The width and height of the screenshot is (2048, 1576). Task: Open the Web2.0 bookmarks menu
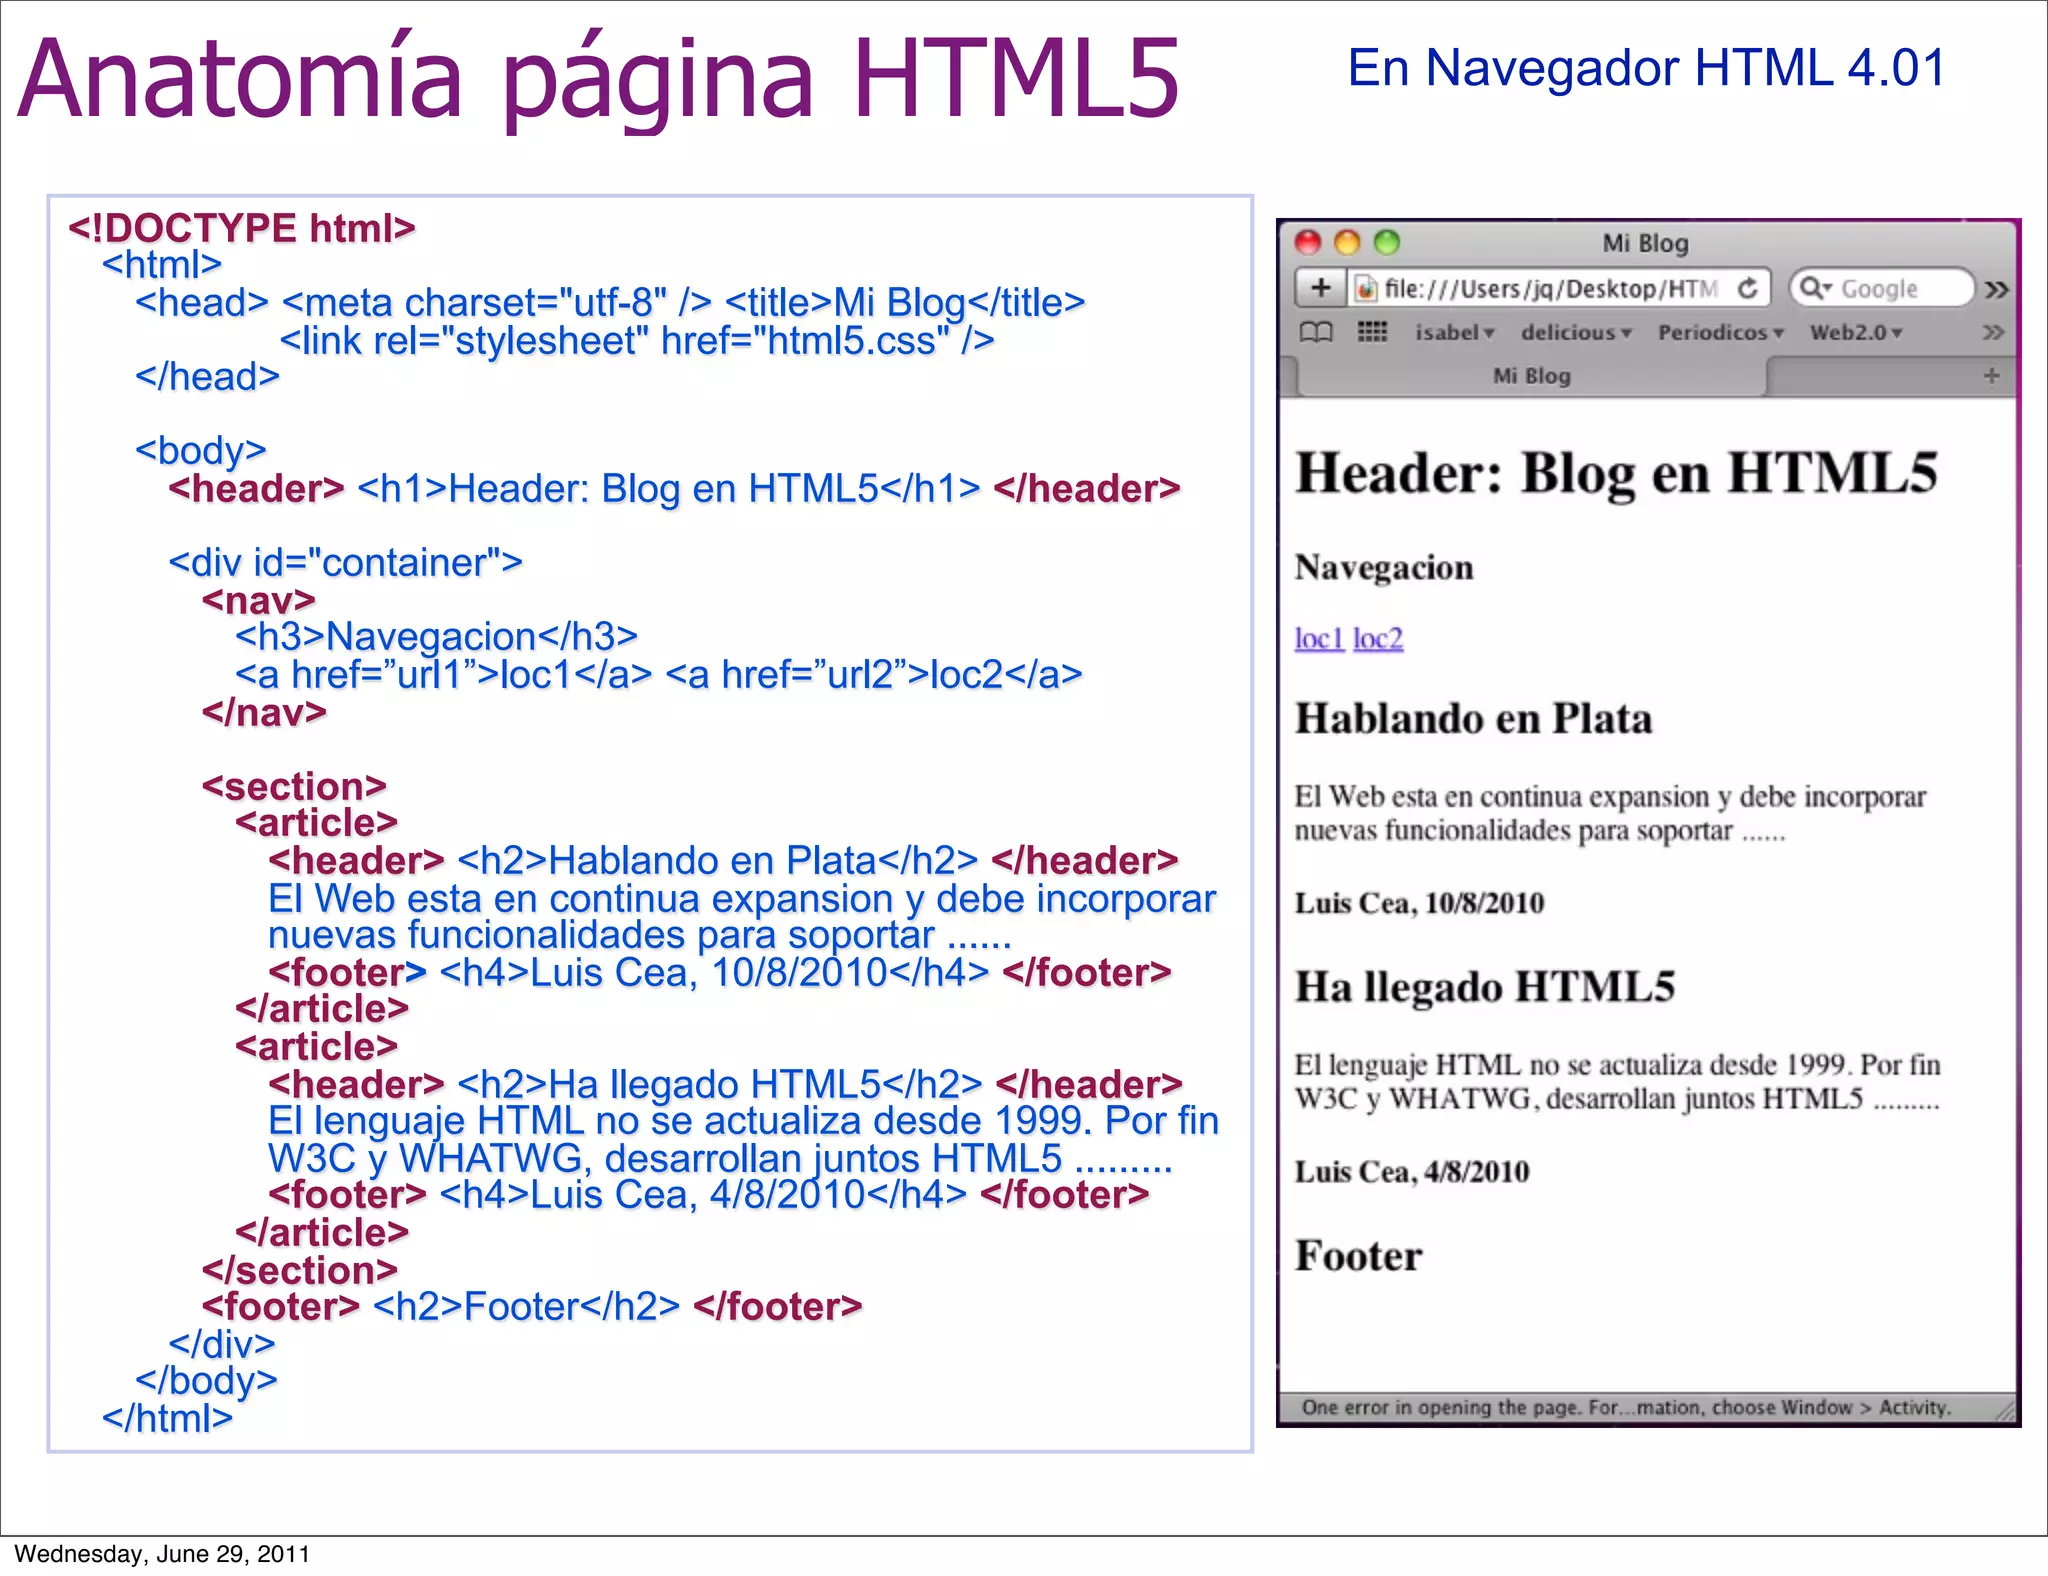coord(1856,332)
